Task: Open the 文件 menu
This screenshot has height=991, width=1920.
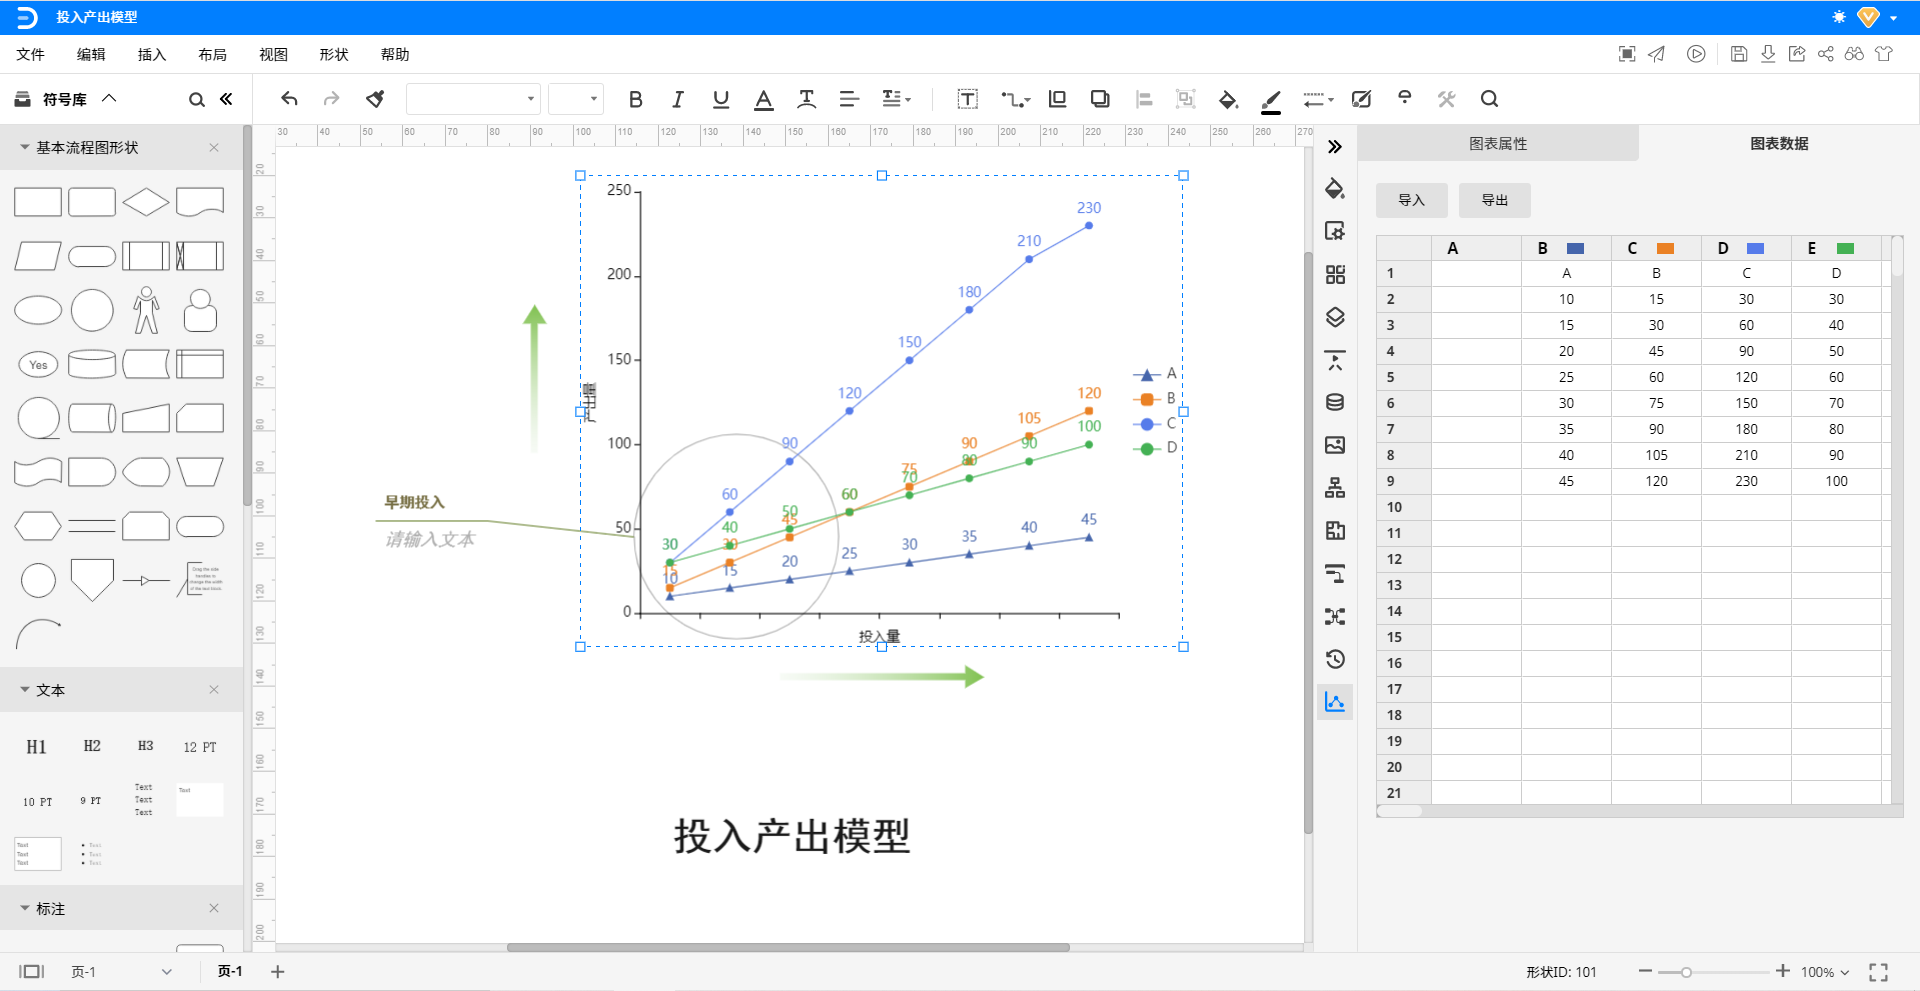Action: click(x=30, y=54)
